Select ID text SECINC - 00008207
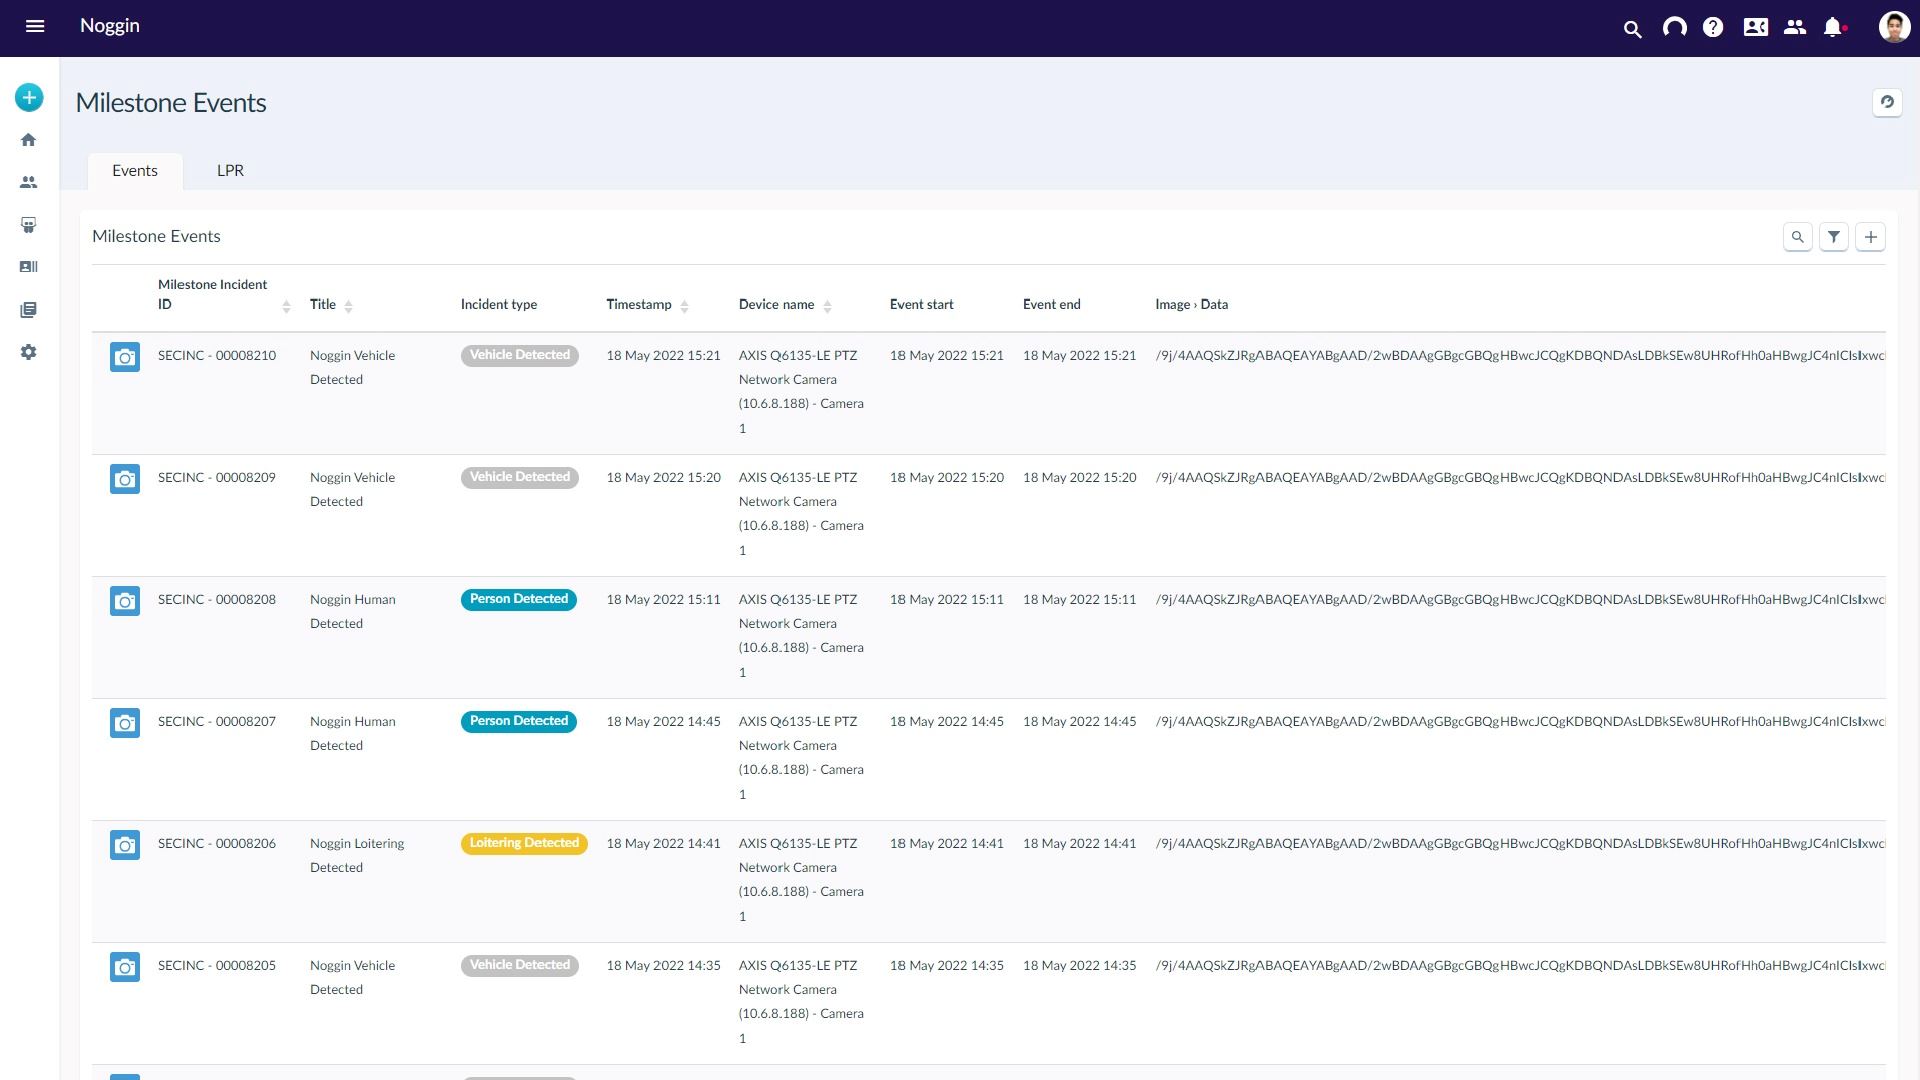Screen dimensions: 1920x1080 (x=217, y=722)
